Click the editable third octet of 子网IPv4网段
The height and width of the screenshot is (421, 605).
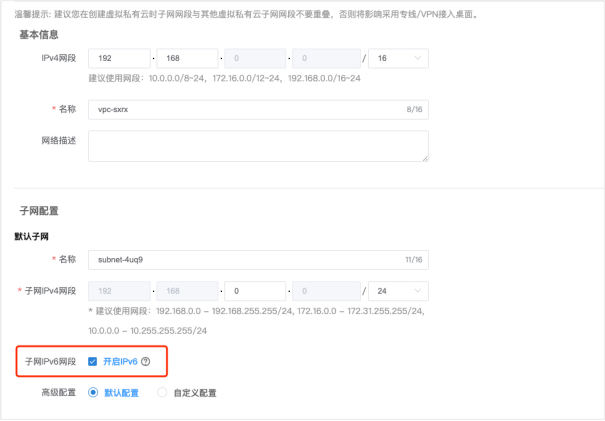[255, 292]
